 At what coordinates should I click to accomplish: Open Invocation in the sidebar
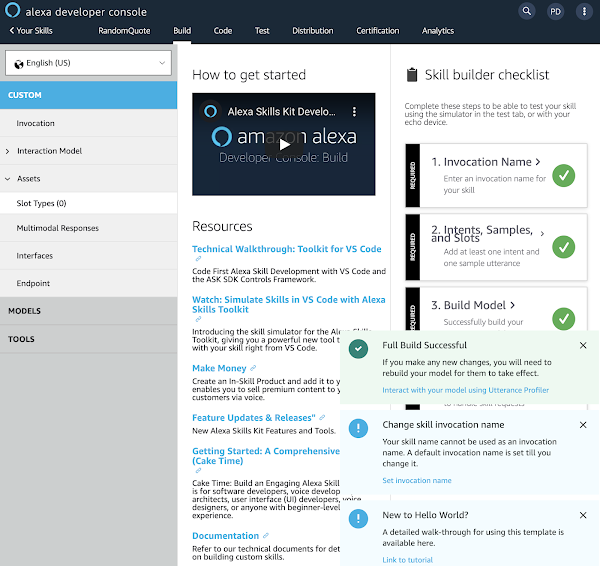click(x=88, y=123)
